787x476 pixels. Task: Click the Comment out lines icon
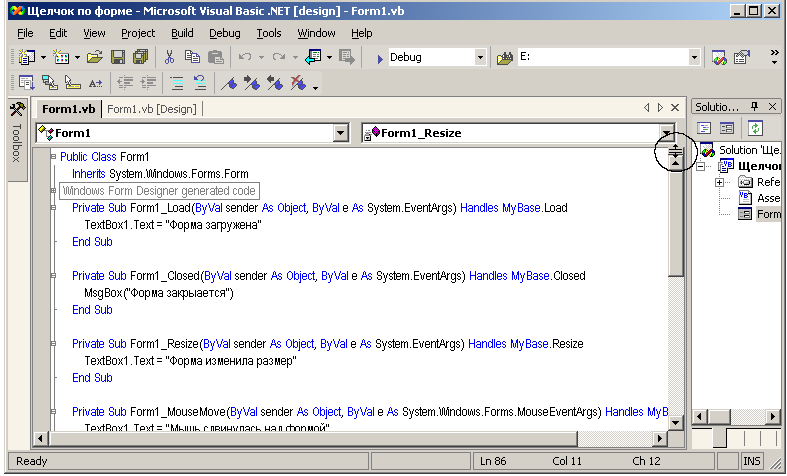tap(177, 84)
